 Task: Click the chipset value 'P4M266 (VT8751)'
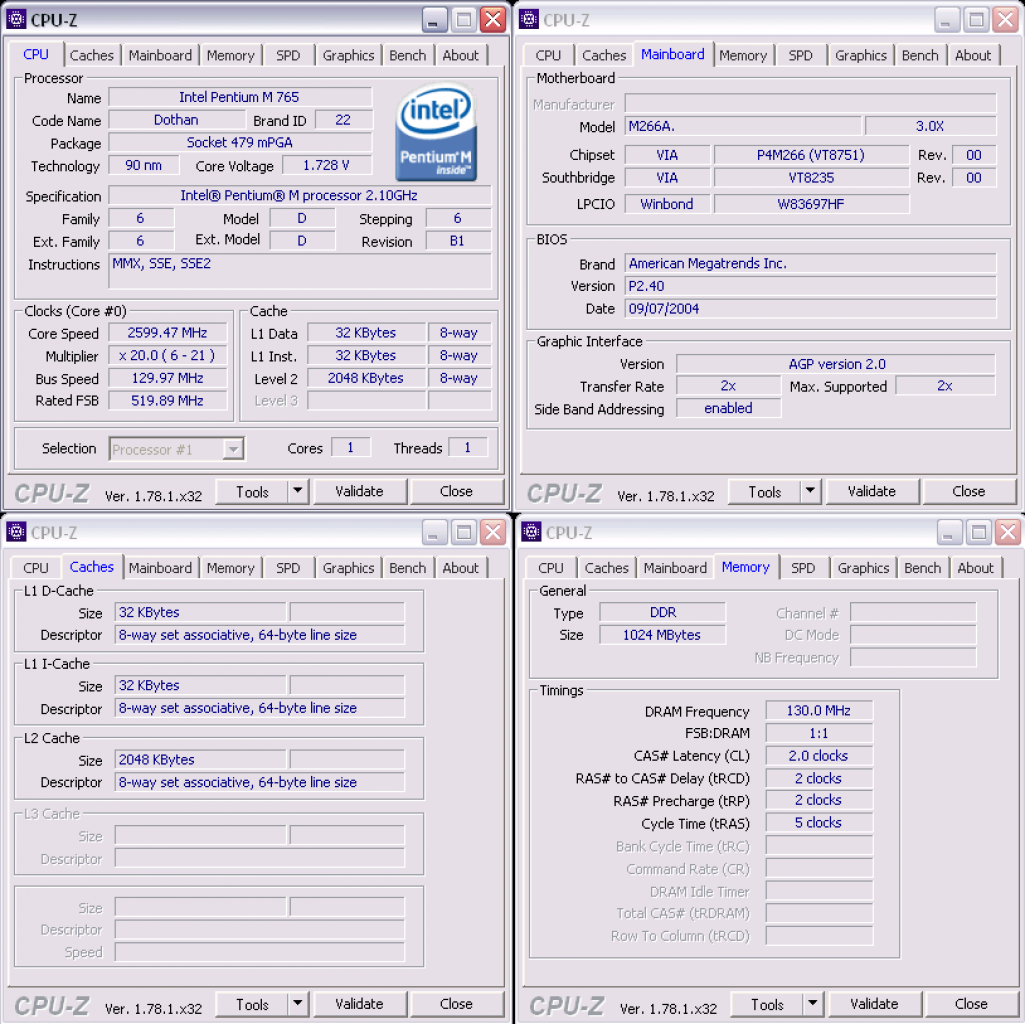click(x=811, y=155)
